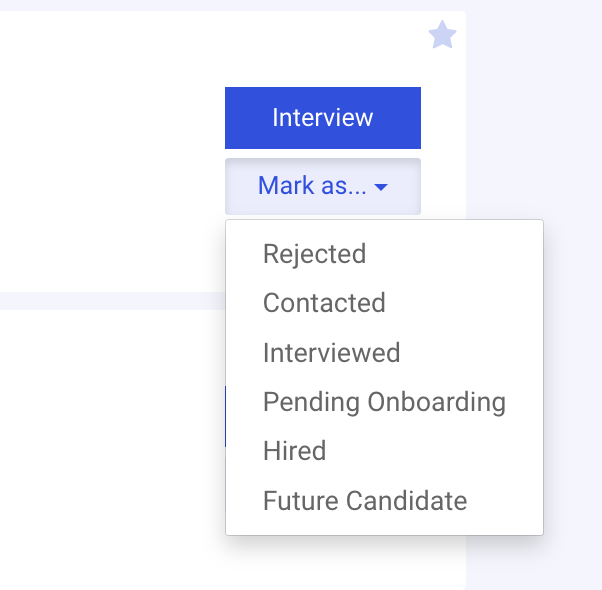Set the status to Hired
602x590 pixels.
[294, 451]
